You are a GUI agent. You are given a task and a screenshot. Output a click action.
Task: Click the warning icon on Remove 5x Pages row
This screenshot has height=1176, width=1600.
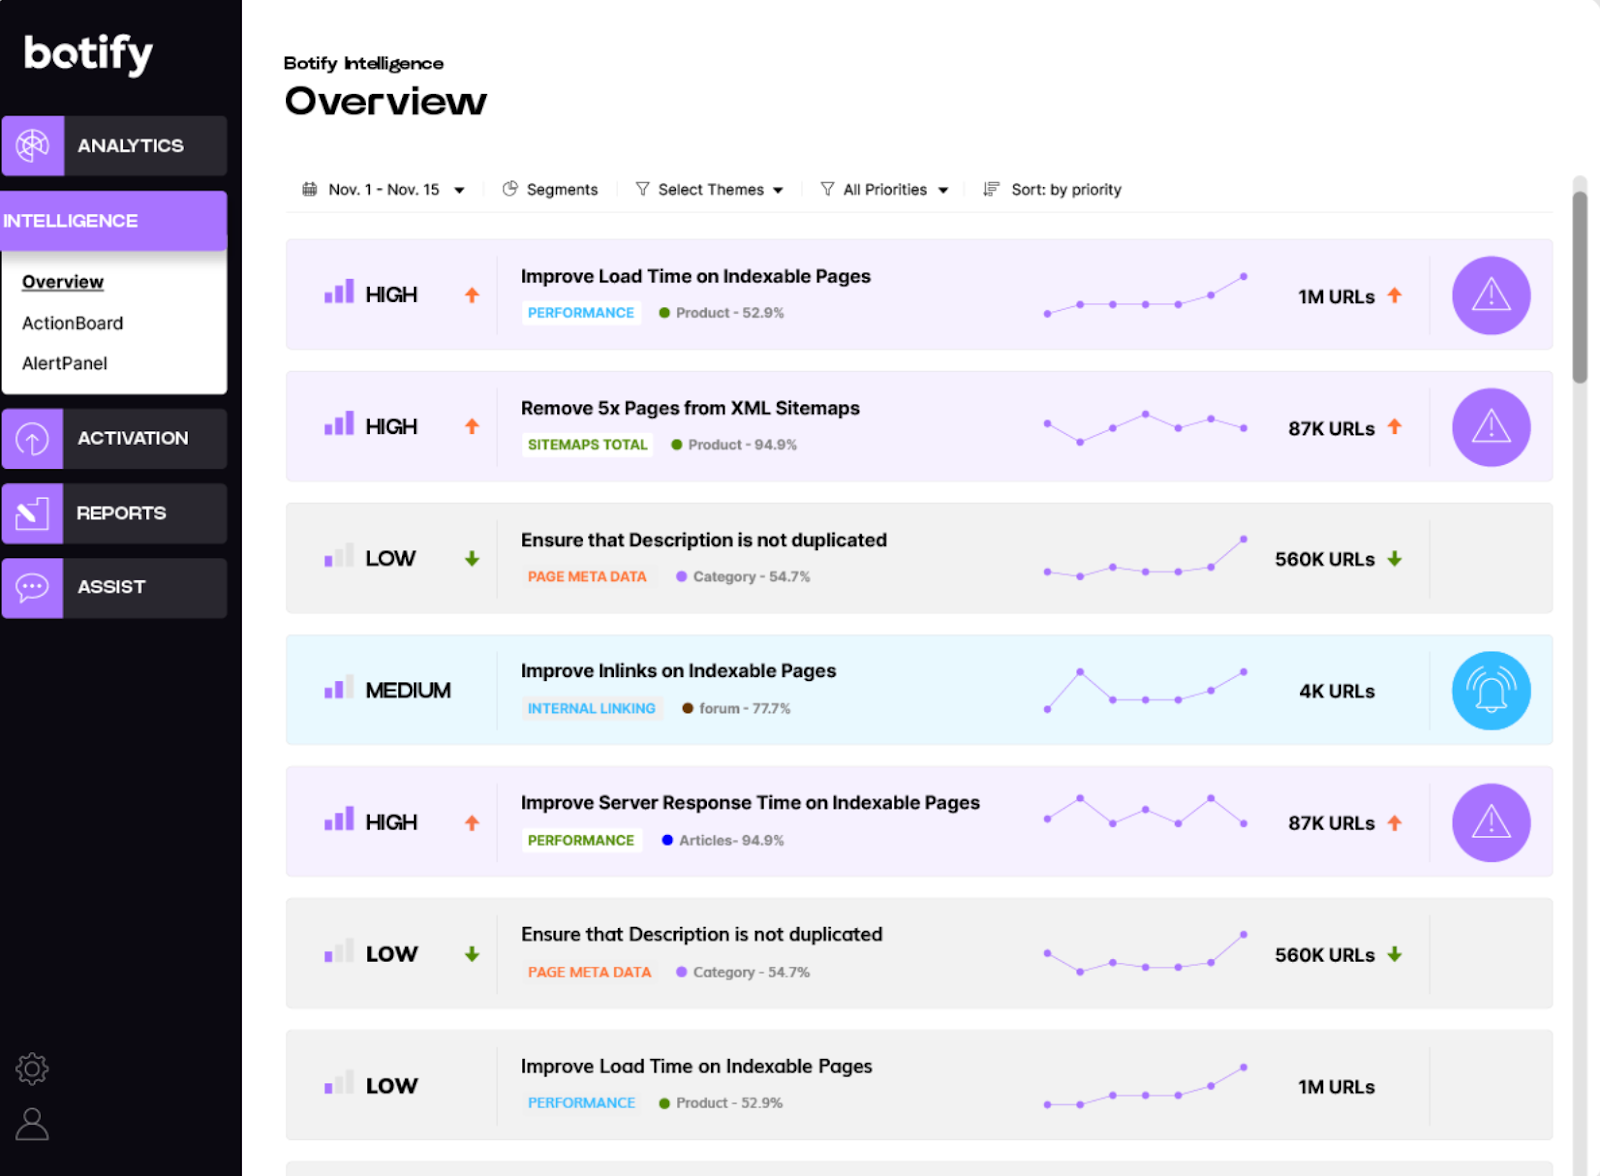1490,427
